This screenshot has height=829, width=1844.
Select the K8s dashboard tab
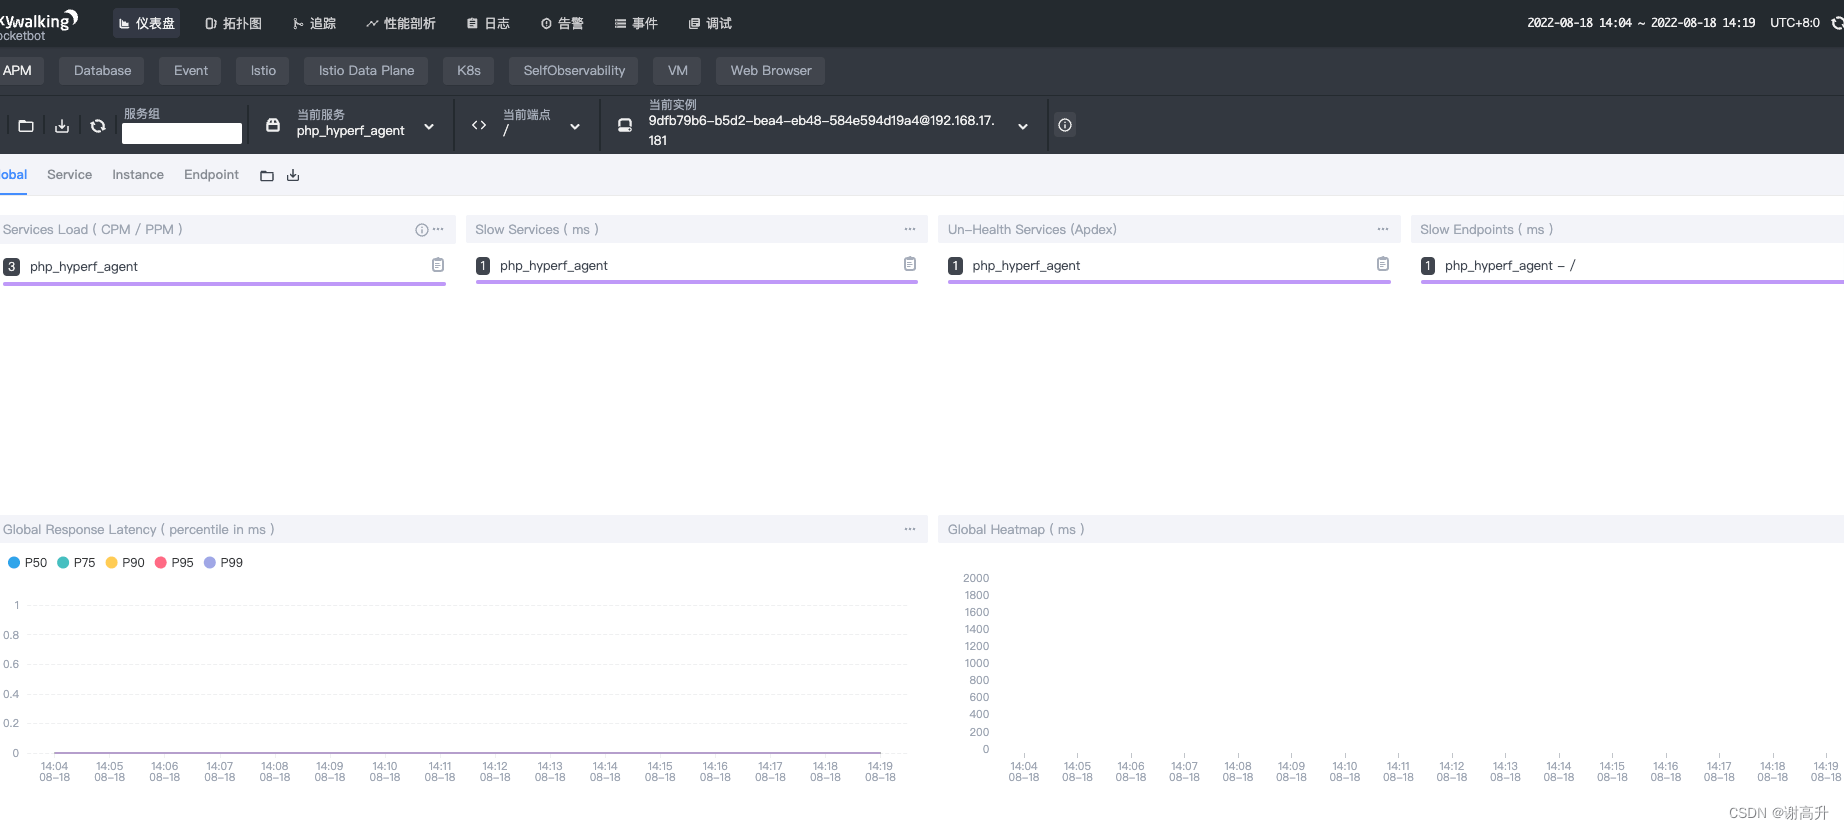[x=469, y=70]
